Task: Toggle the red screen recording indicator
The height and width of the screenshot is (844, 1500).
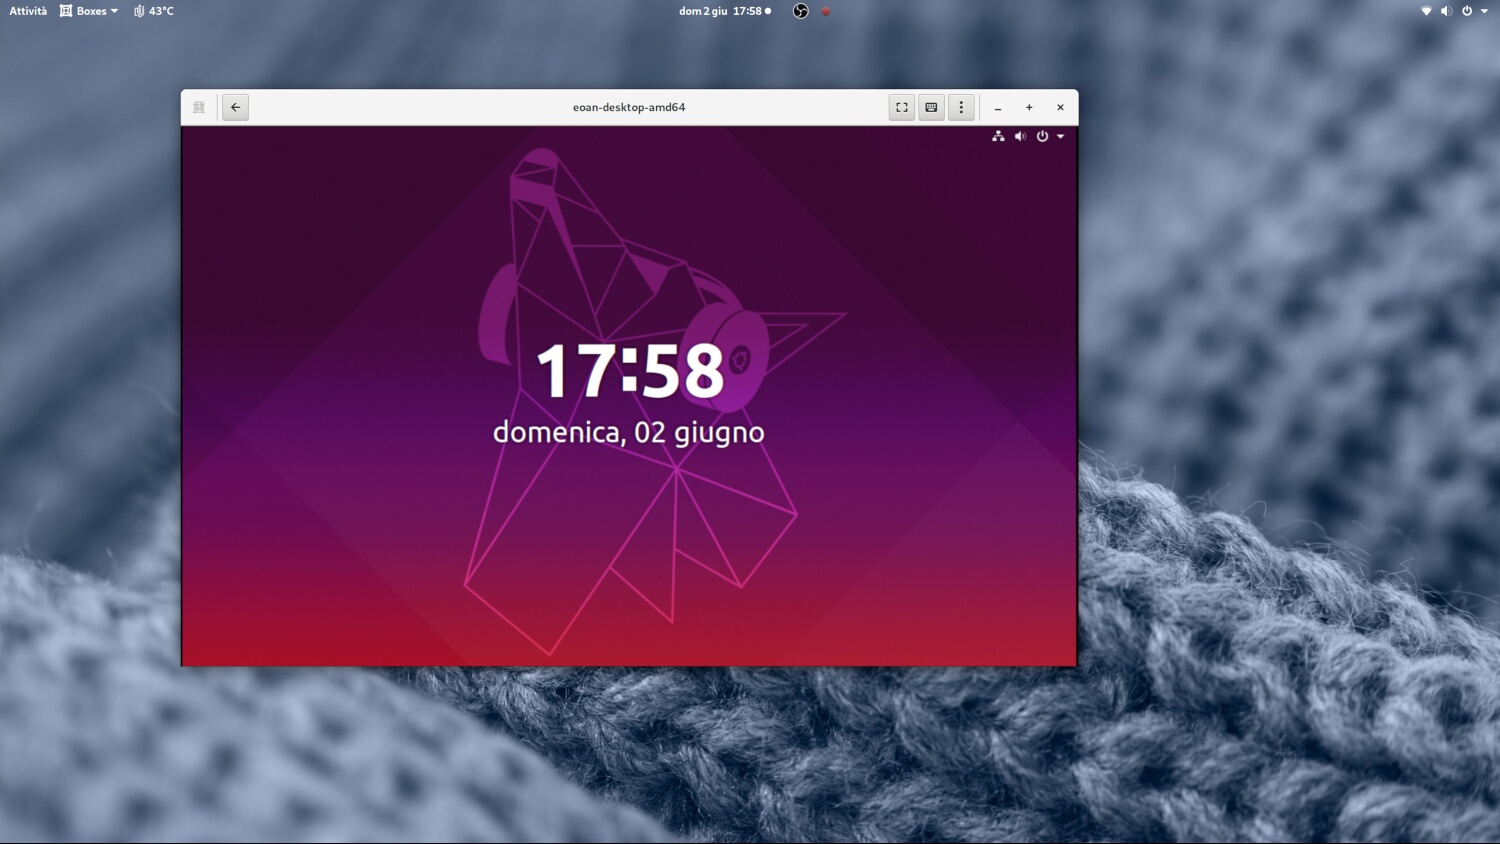Action: click(x=826, y=11)
